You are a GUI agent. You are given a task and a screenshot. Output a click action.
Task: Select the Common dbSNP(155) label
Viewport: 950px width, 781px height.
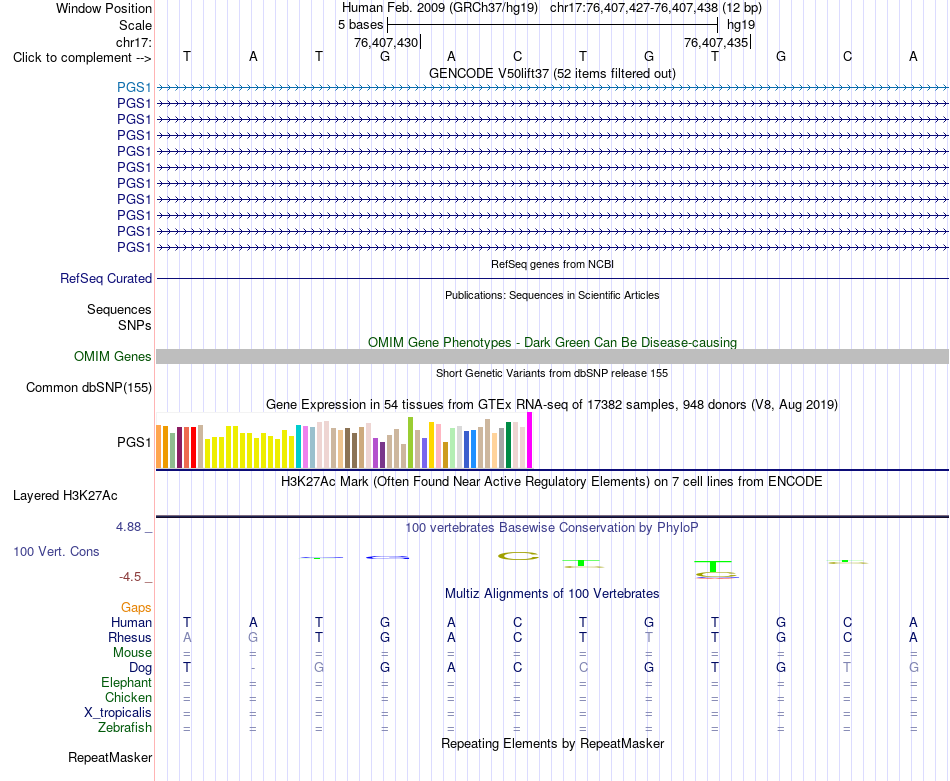point(89,388)
